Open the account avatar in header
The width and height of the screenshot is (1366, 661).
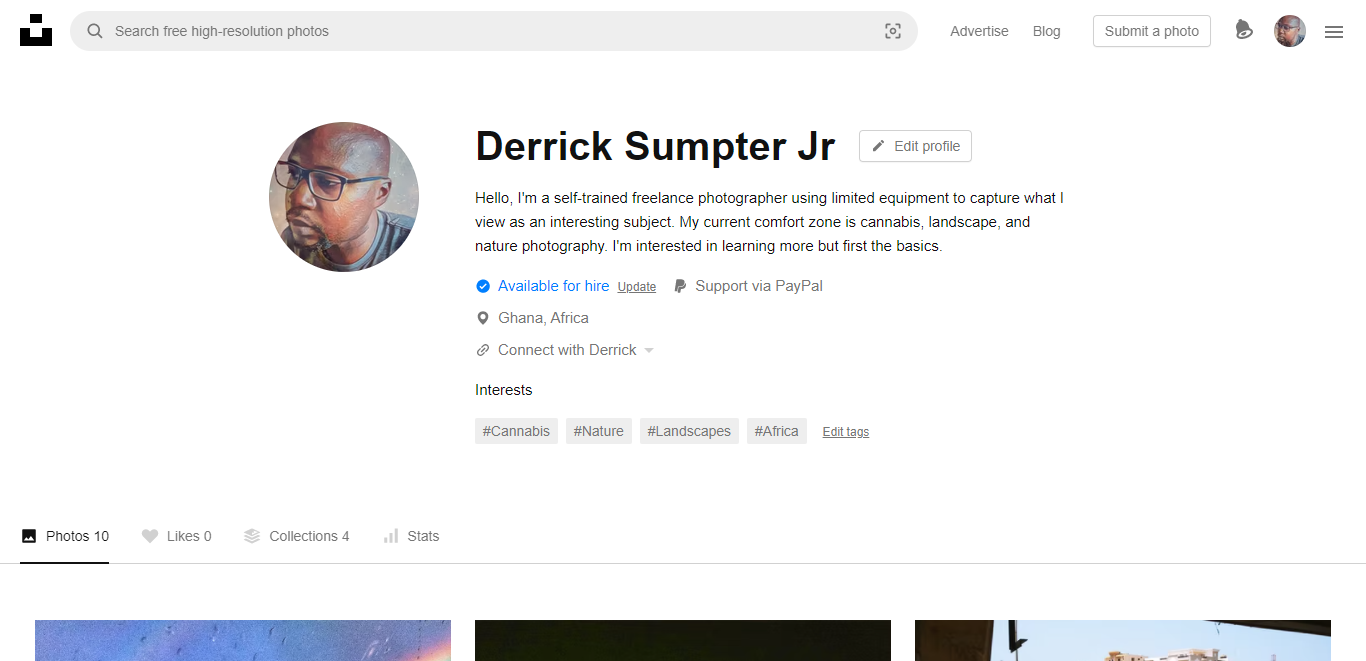[1290, 31]
